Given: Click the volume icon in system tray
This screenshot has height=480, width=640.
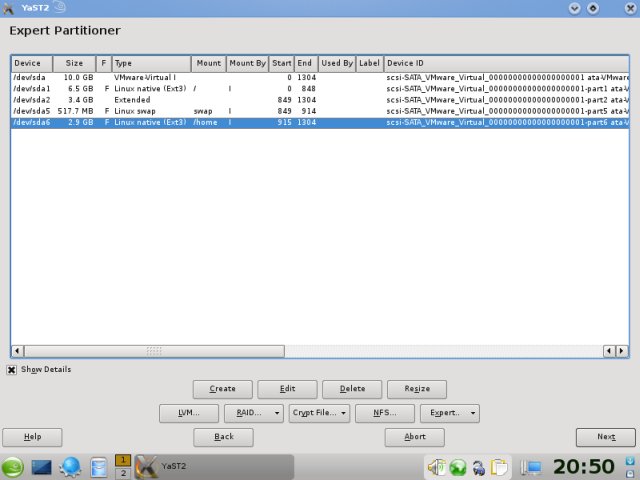Looking at the screenshot, I should (436, 467).
